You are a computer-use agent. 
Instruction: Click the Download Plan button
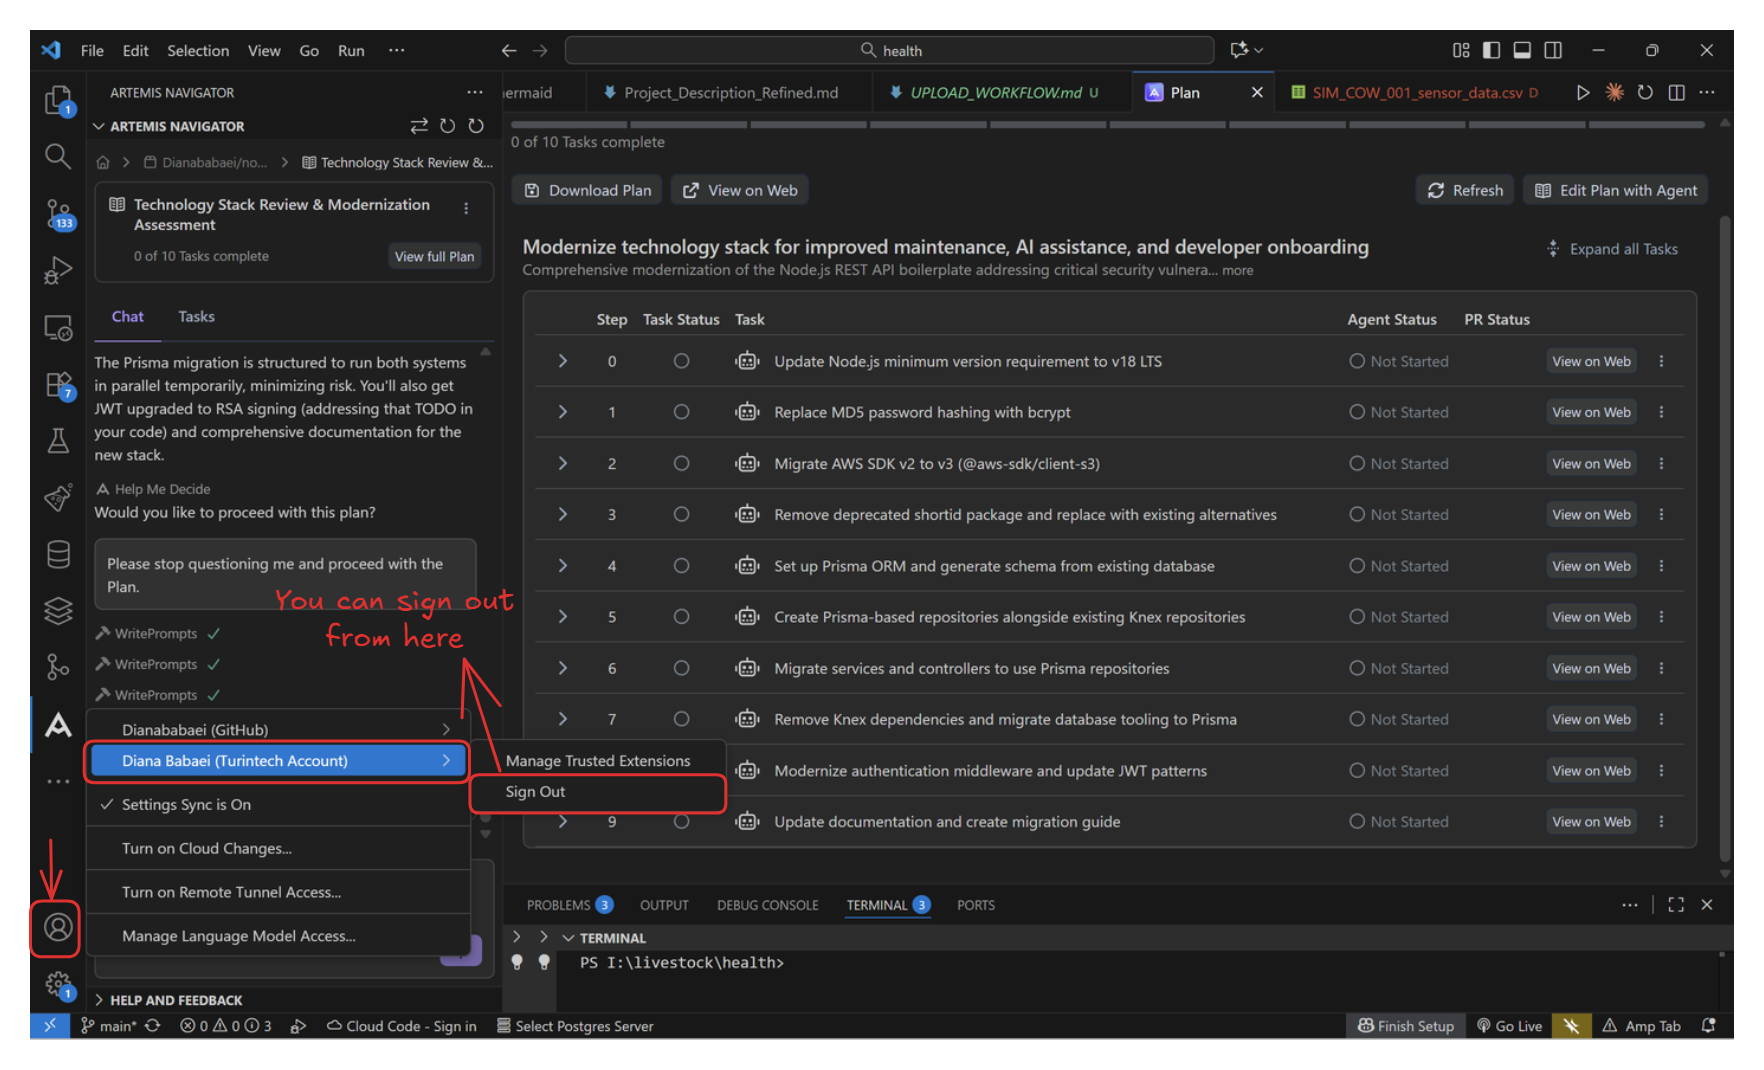pyautogui.click(x=588, y=190)
